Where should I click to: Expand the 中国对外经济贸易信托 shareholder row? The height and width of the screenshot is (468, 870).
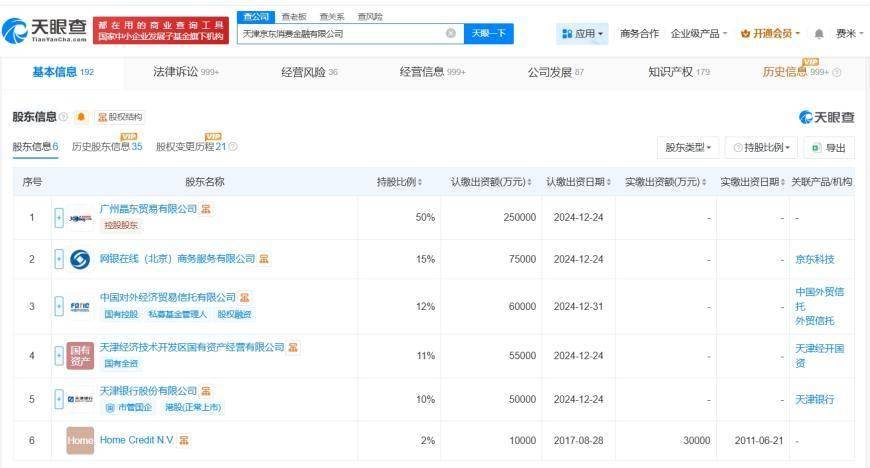[59, 306]
